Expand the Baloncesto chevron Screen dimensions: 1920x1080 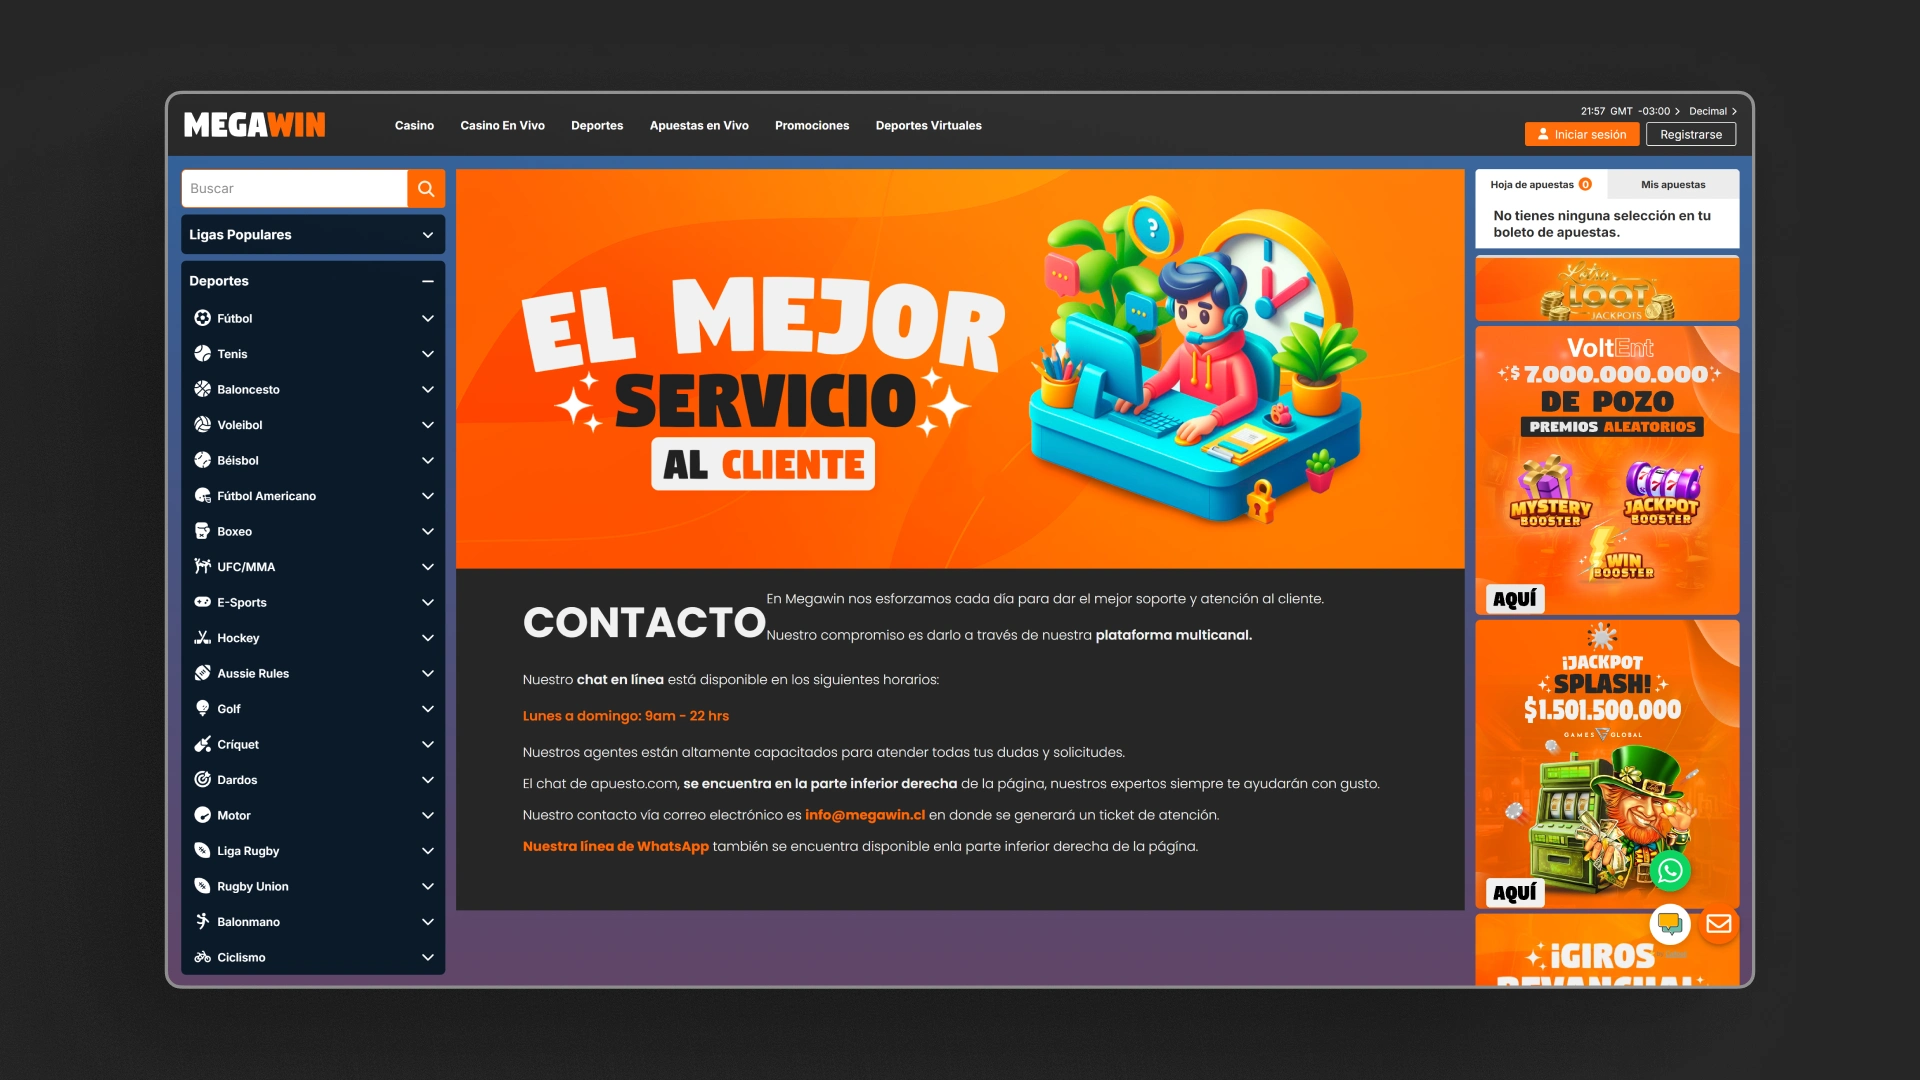pyautogui.click(x=428, y=389)
